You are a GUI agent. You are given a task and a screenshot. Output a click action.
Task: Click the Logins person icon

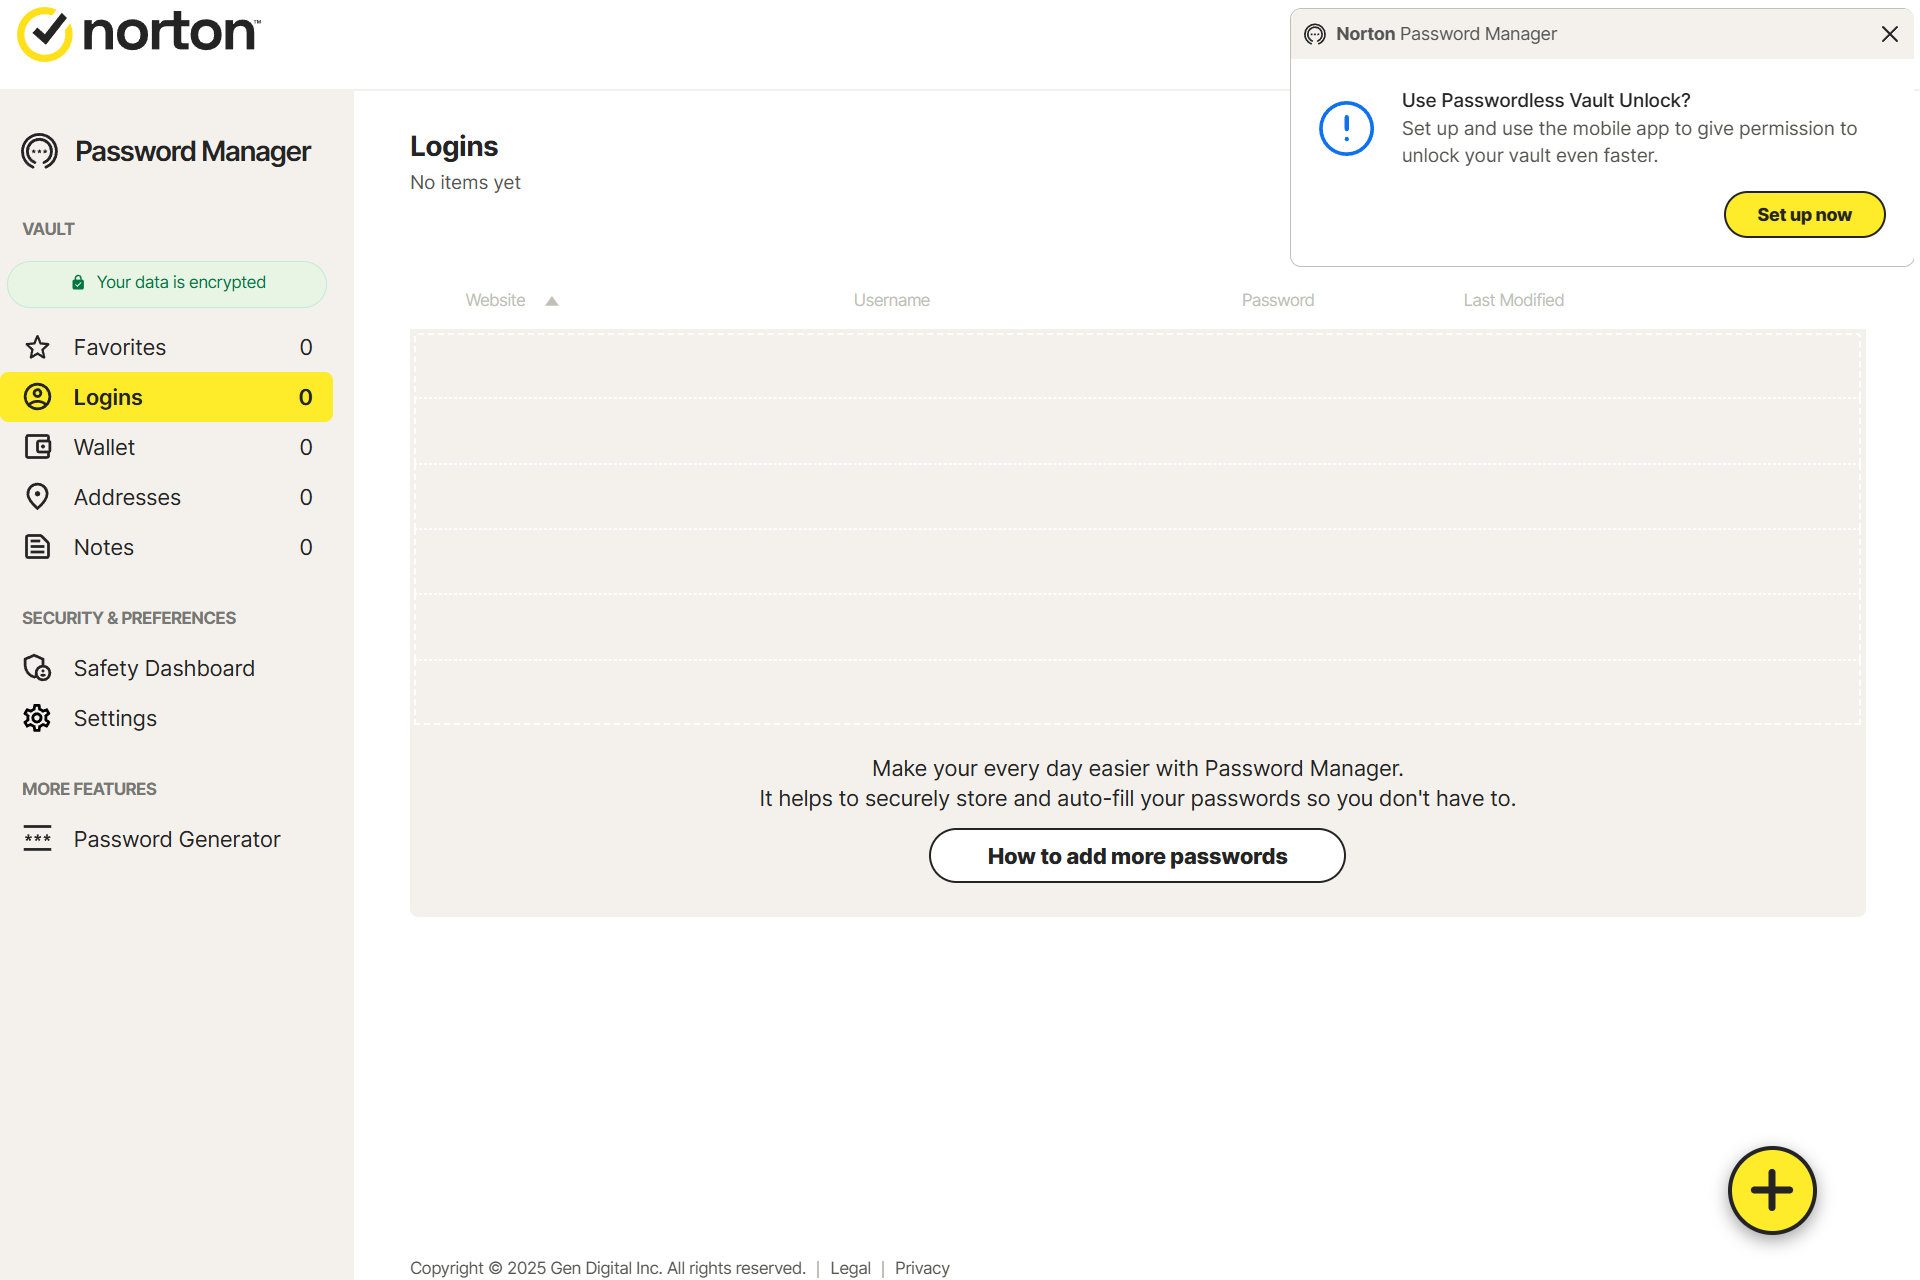tap(37, 397)
